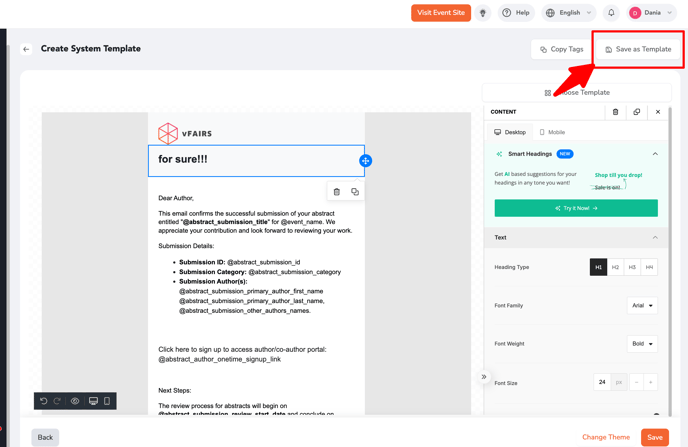Go back using the arrow beside page title
The width and height of the screenshot is (688, 447).
26,49
